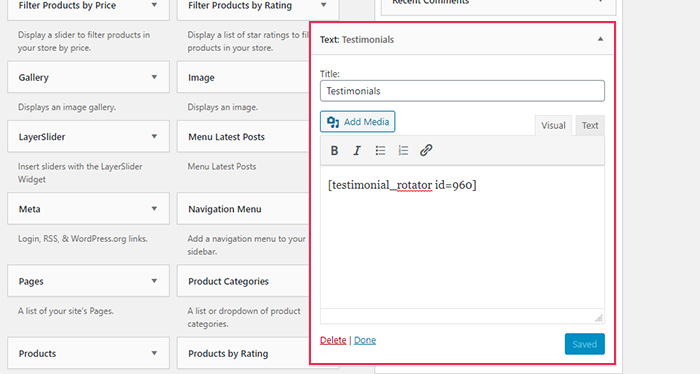Click 'Login, RSS, & WordPress.org links.' text
Image resolution: width=700 pixels, height=374 pixels.
tap(83, 239)
